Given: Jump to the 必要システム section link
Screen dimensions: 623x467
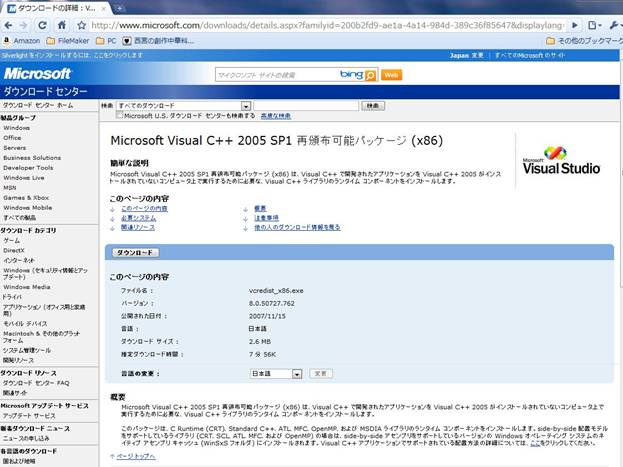Looking at the screenshot, I should pyautogui.click(x=139, y=218).
